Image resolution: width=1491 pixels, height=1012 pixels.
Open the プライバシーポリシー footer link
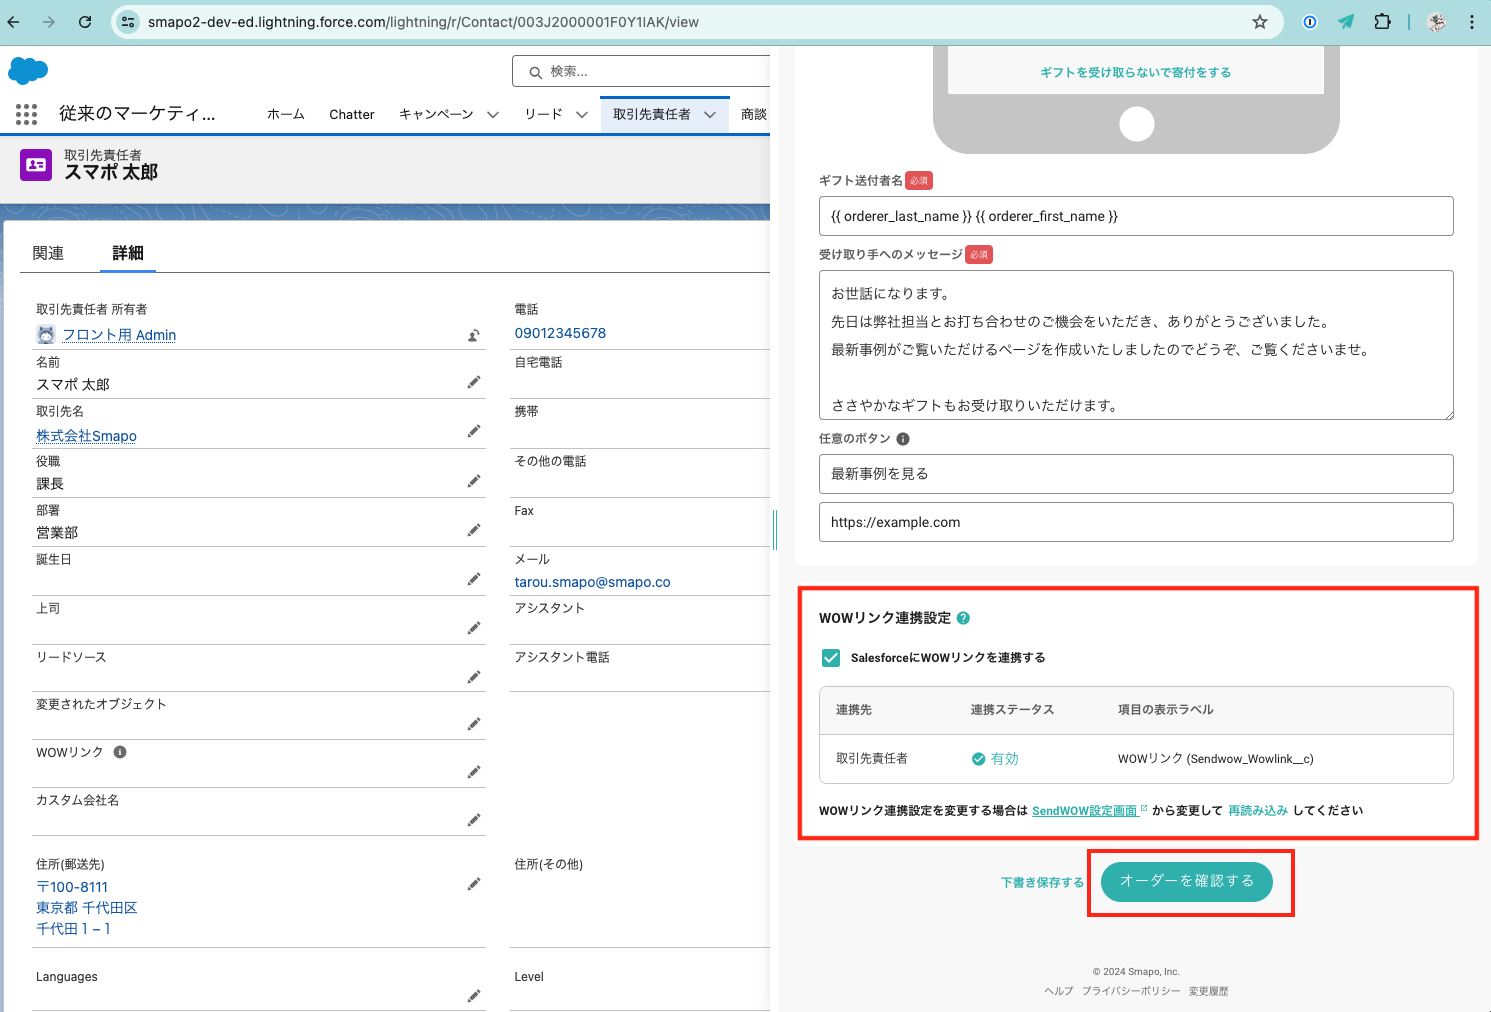[x=1131, y=991]
